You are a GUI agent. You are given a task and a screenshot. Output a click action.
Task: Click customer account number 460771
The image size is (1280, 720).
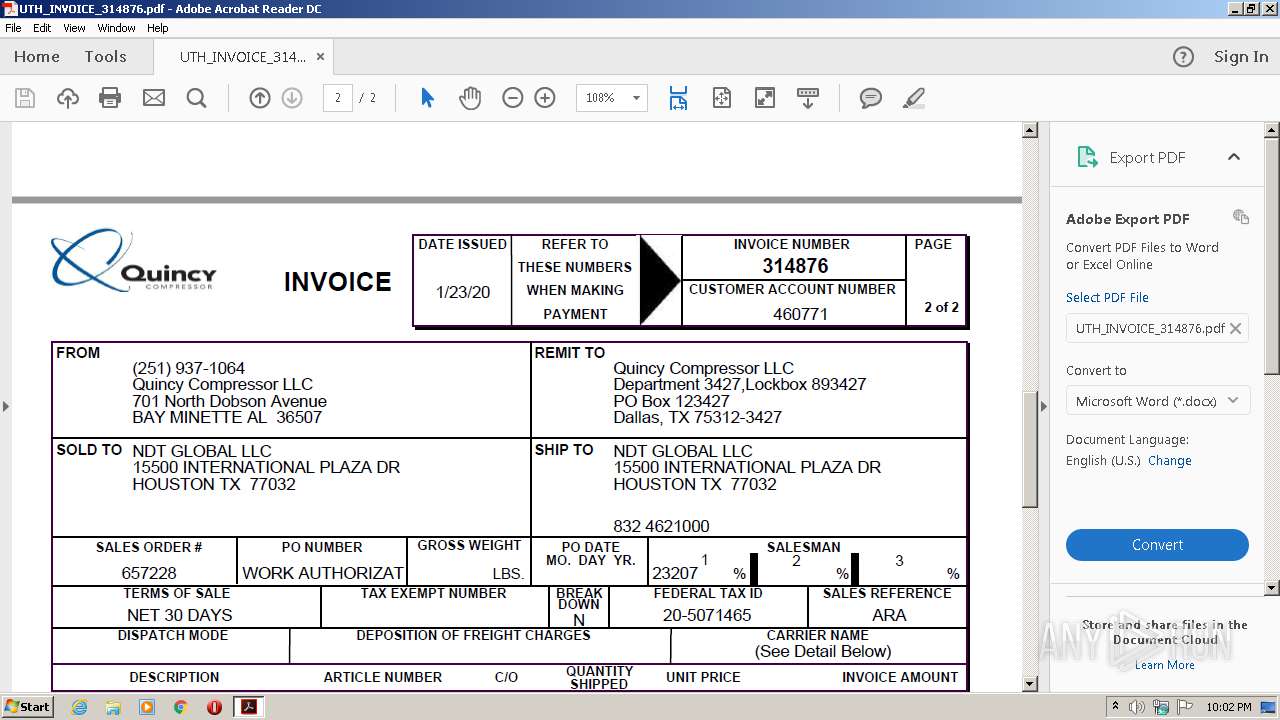800,314
